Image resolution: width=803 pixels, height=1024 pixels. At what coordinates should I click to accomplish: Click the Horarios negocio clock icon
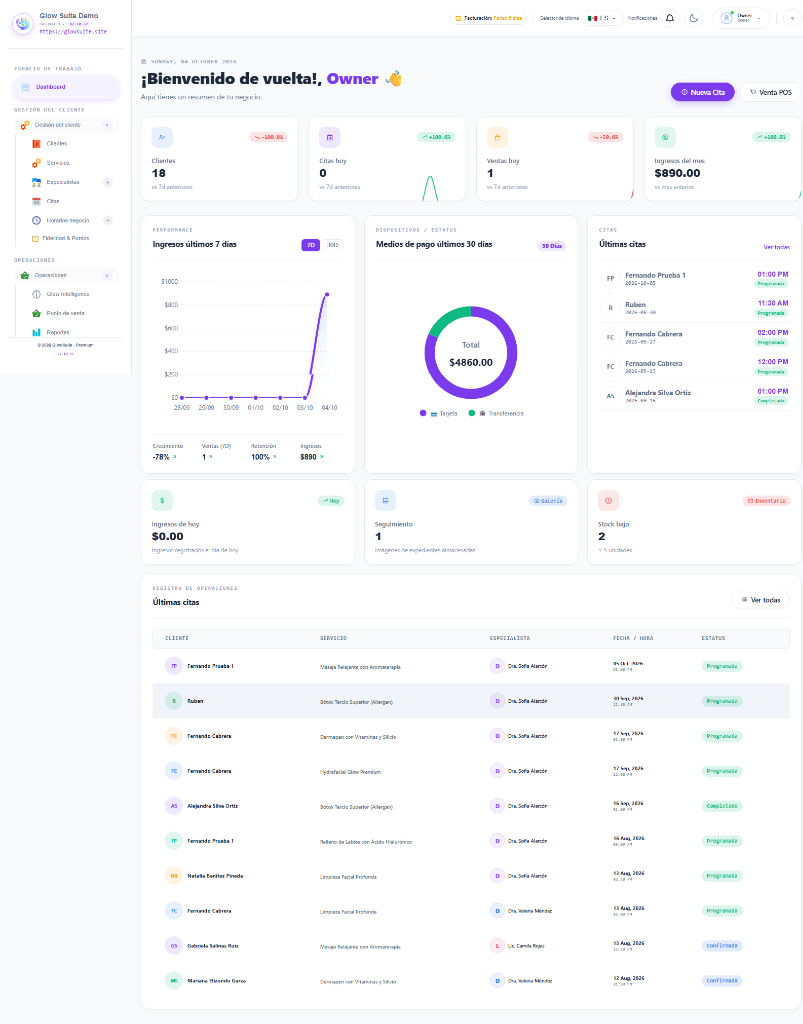click(37, 221)
